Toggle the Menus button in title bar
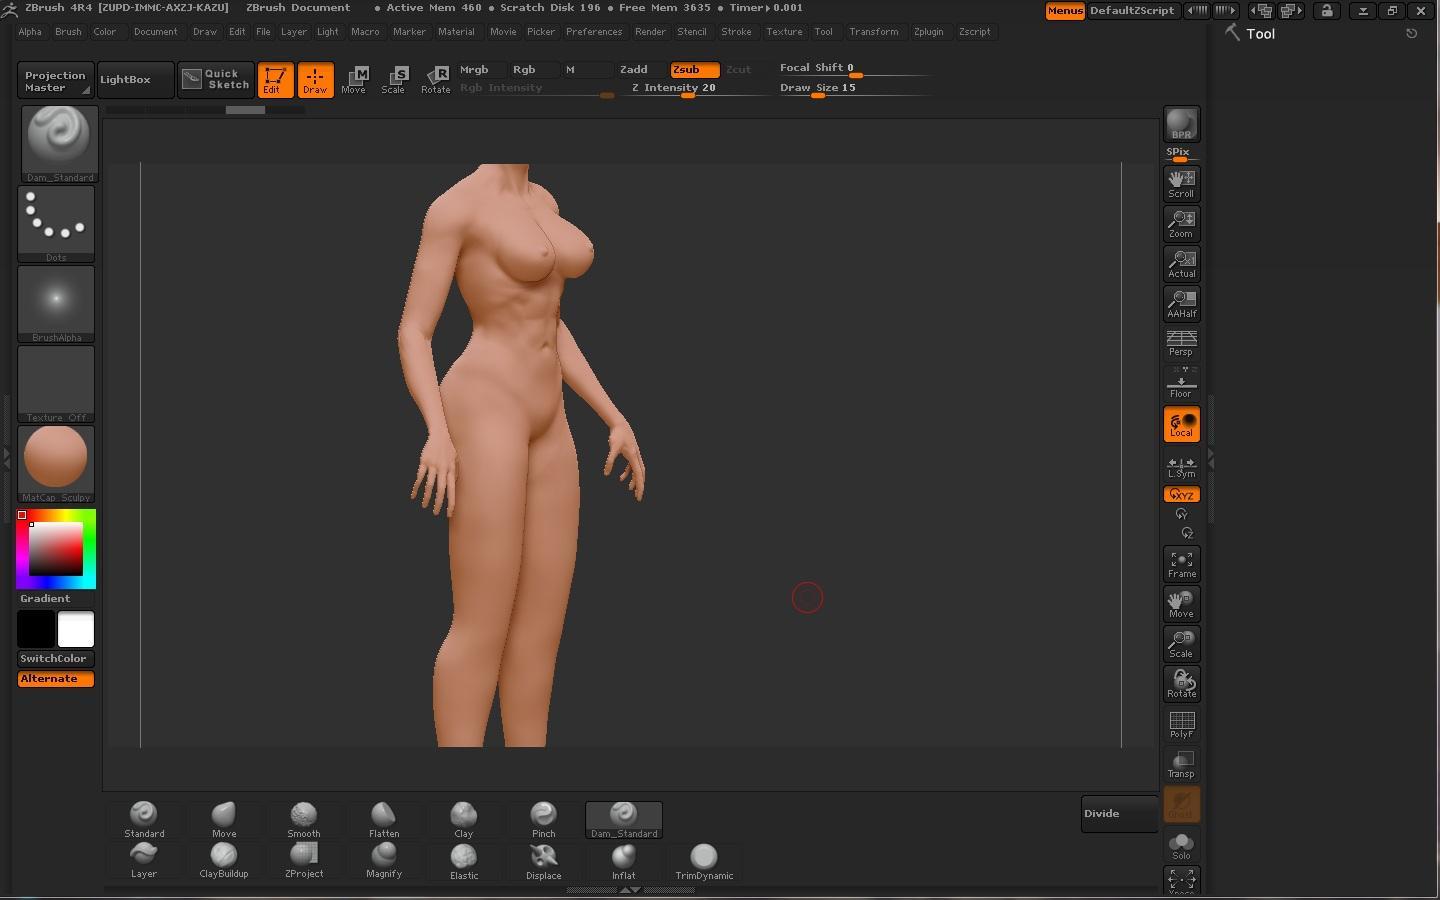1440x900 pixels. (1065, 11)
